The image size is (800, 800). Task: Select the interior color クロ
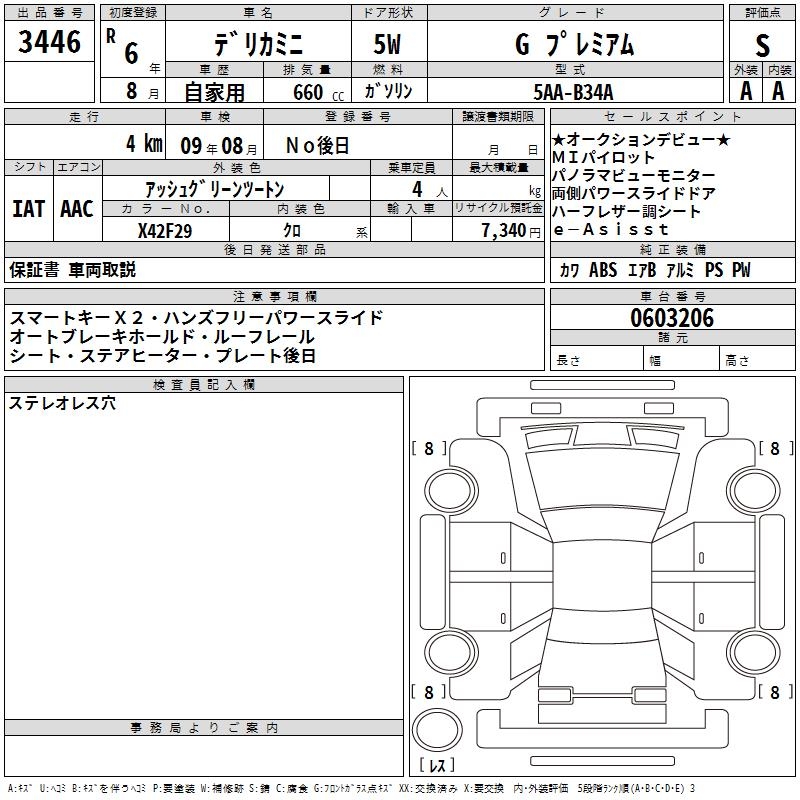(292, 231)
